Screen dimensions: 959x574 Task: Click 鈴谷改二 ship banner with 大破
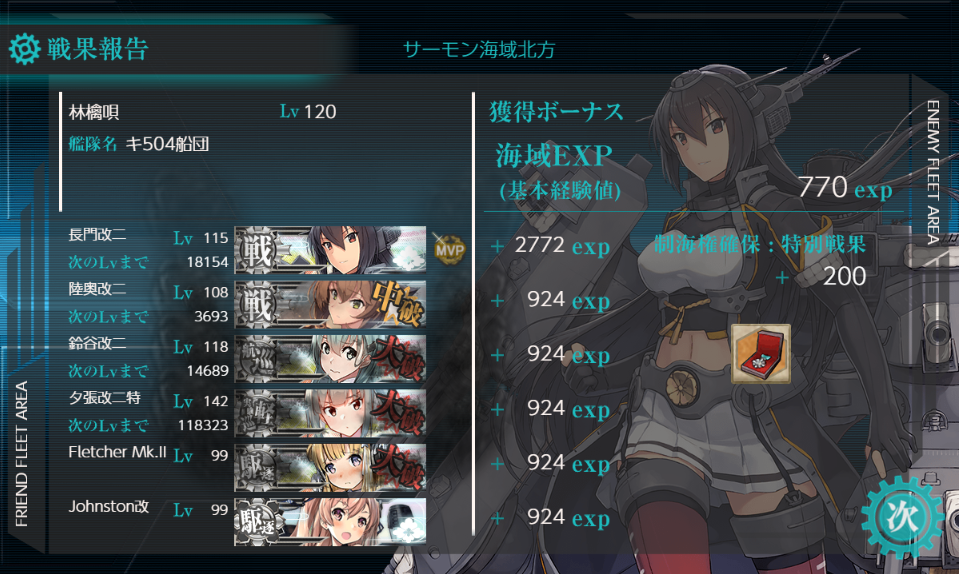pyautogui.click(x=330, y=358)
